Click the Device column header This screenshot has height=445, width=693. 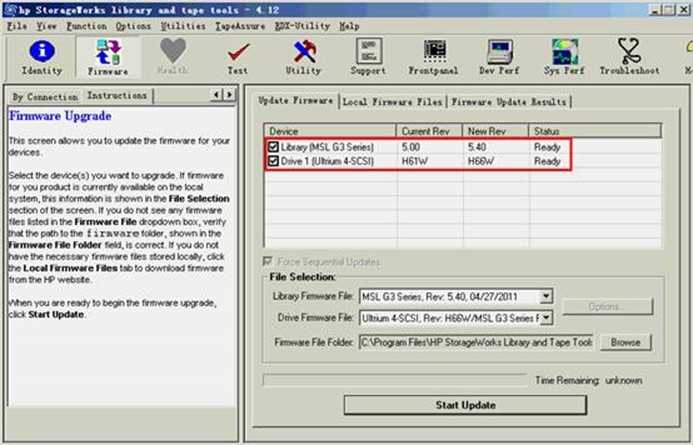(x=330, y=131)
